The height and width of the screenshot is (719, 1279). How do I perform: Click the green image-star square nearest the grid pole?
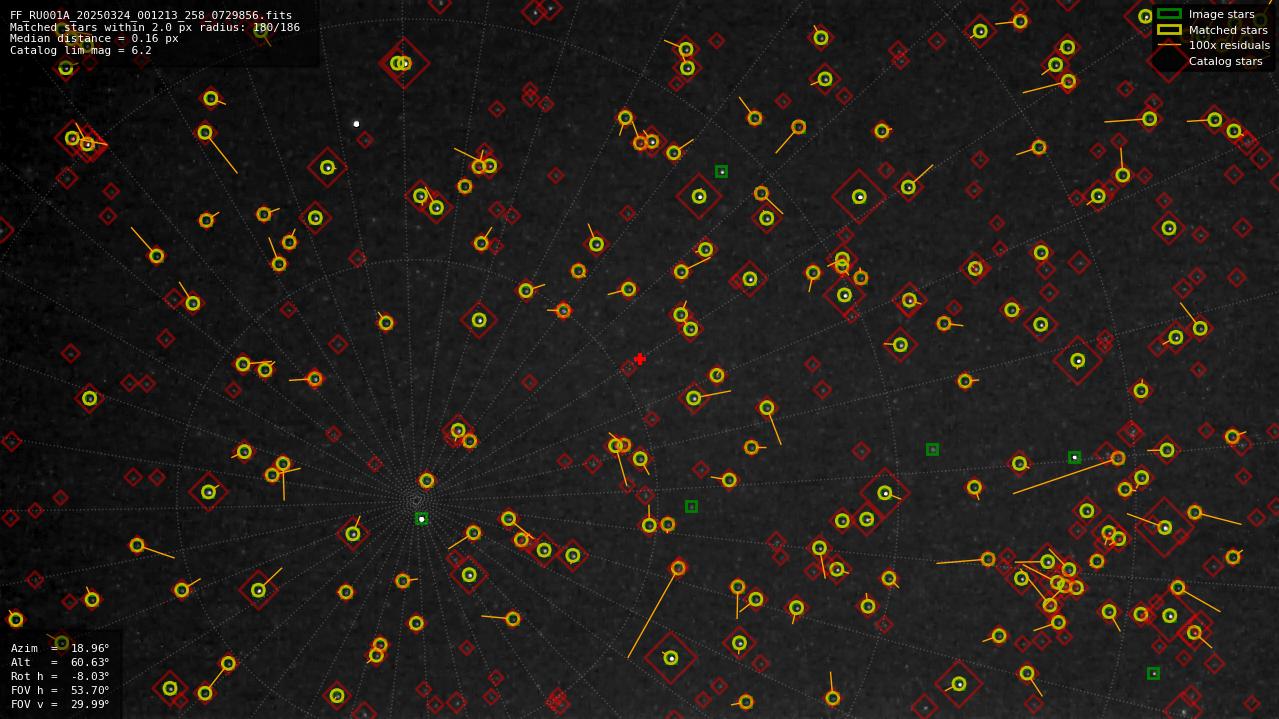point(421,519)
